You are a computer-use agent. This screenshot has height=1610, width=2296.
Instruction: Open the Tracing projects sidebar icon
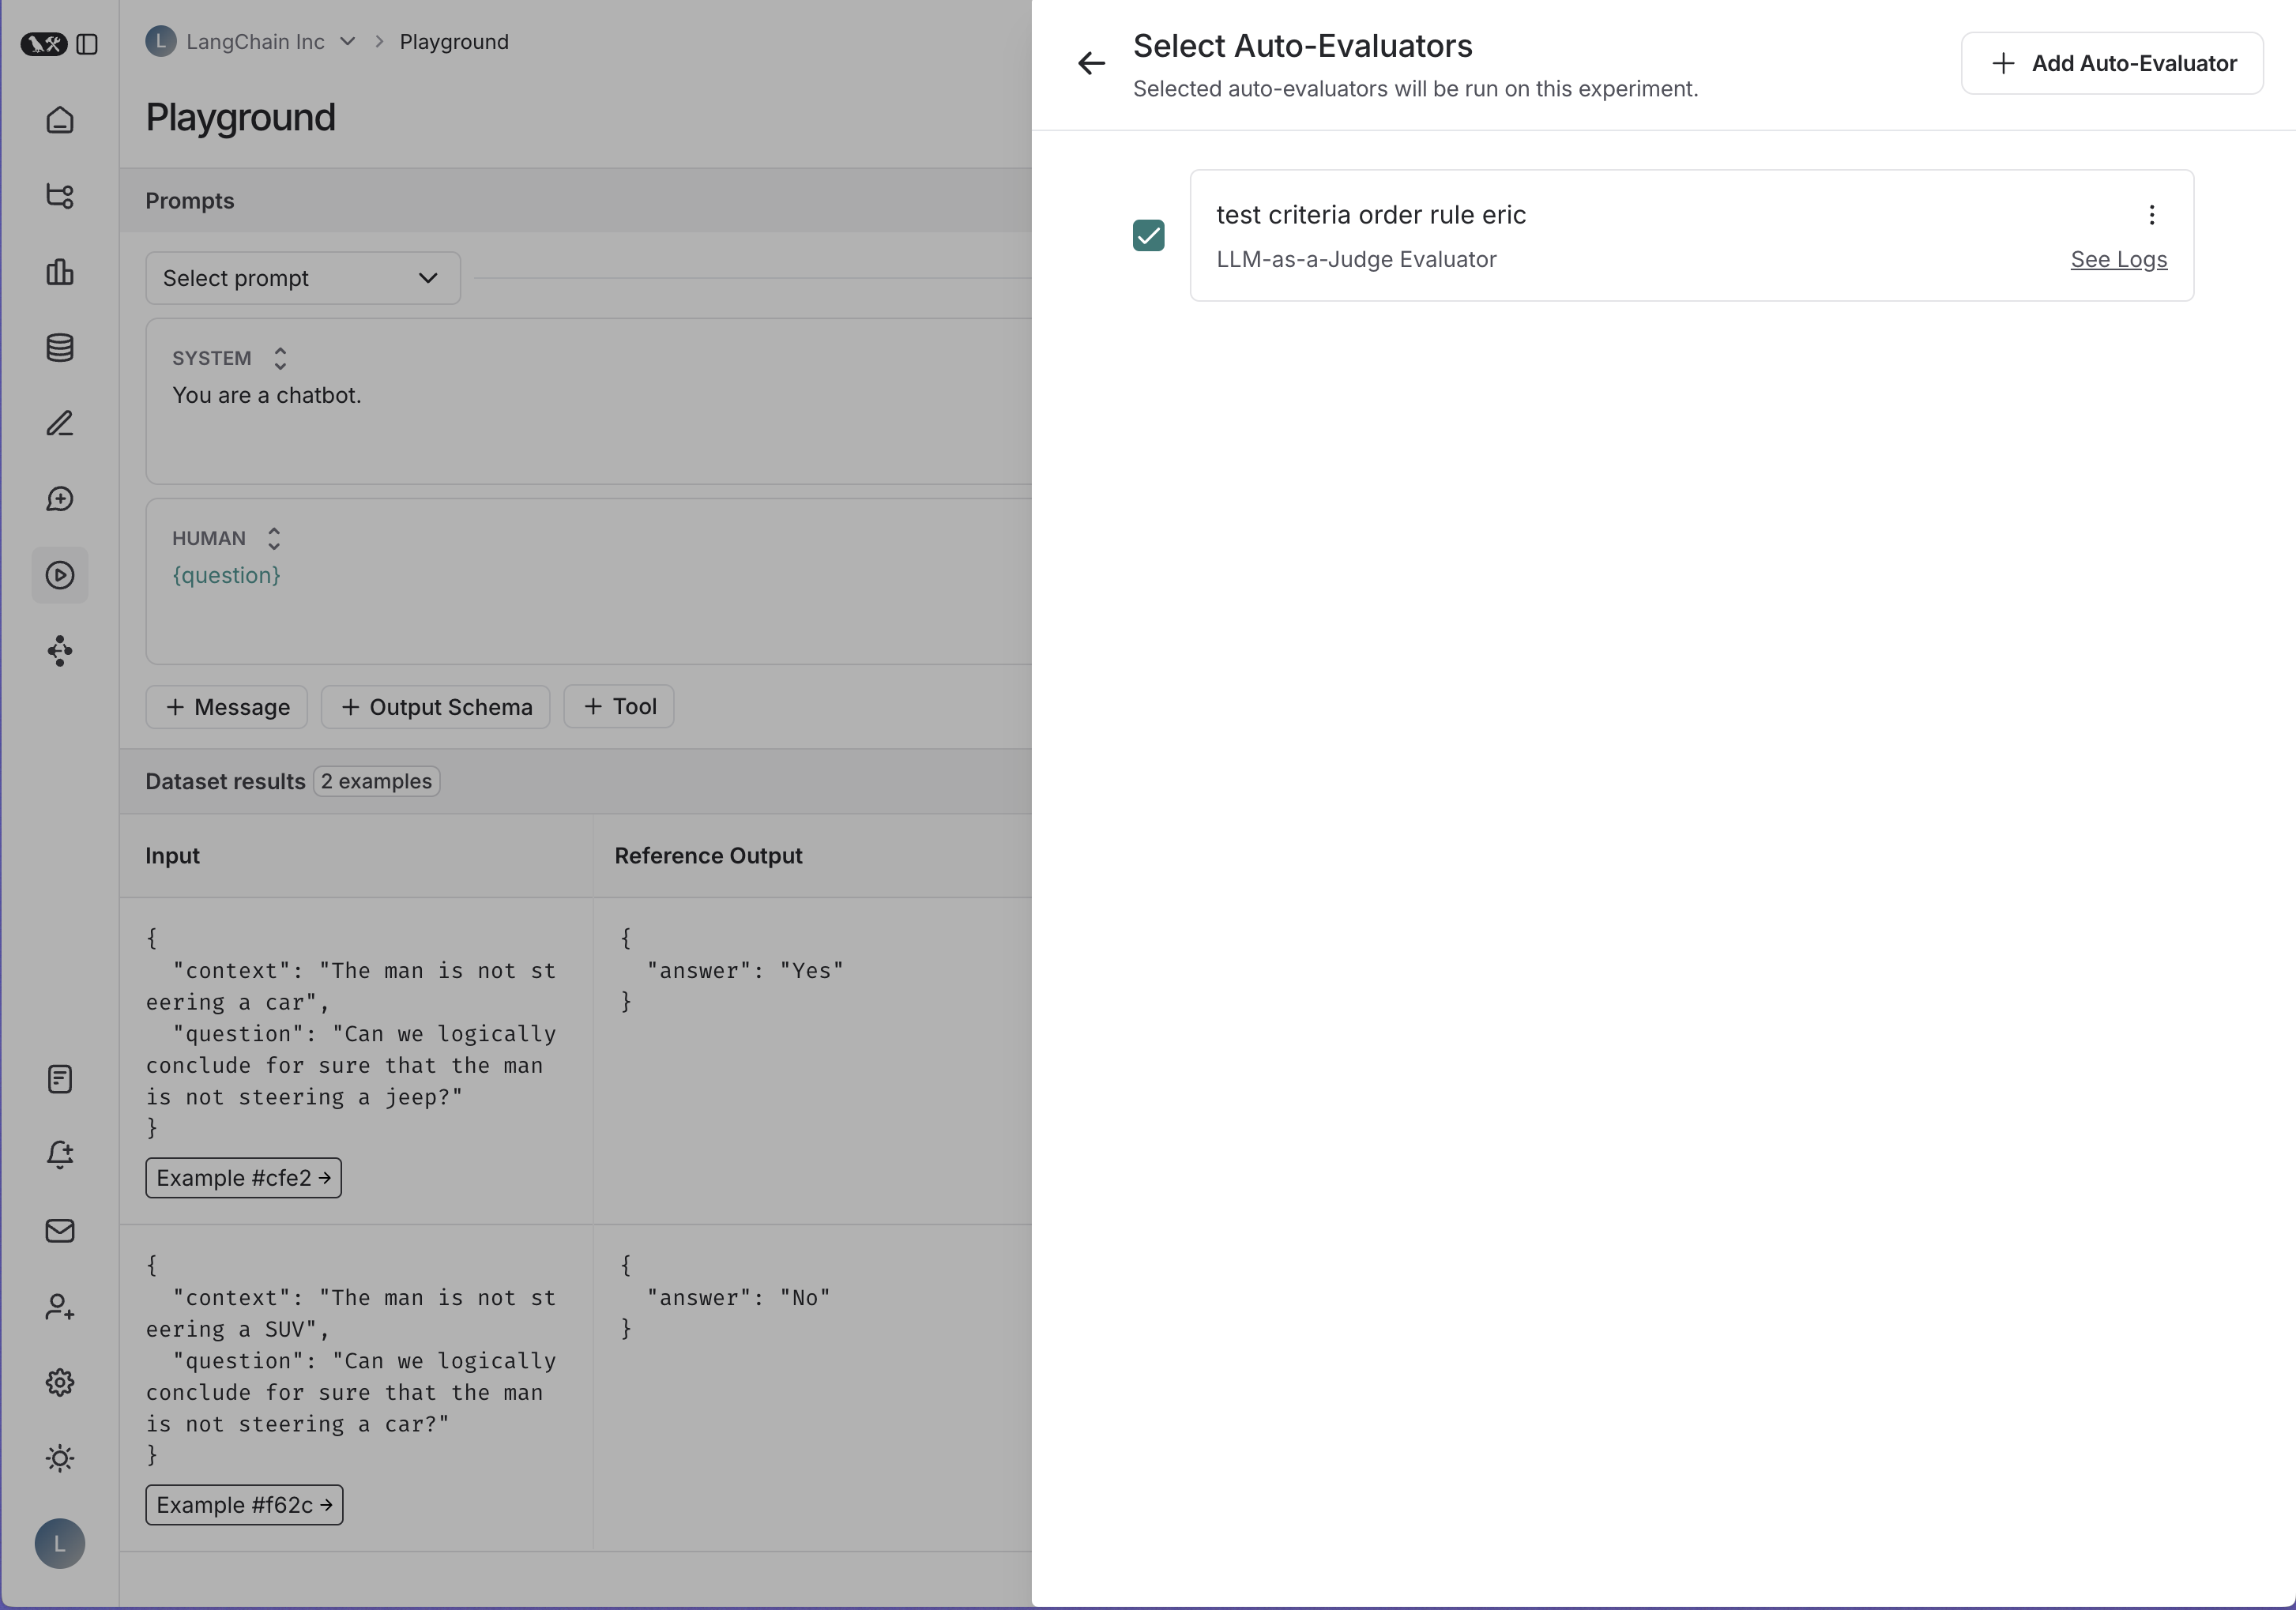tap(60, 197)
